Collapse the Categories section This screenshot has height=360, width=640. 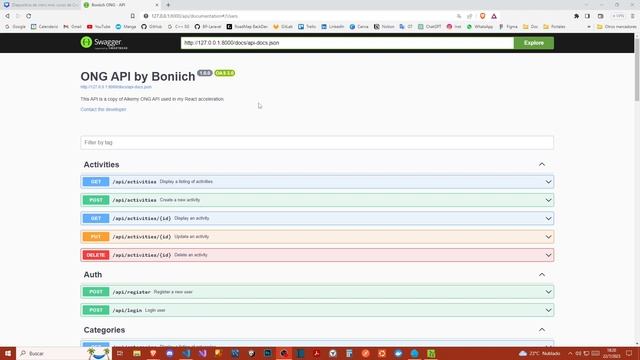pyautogui.click(x=542, y=330)
